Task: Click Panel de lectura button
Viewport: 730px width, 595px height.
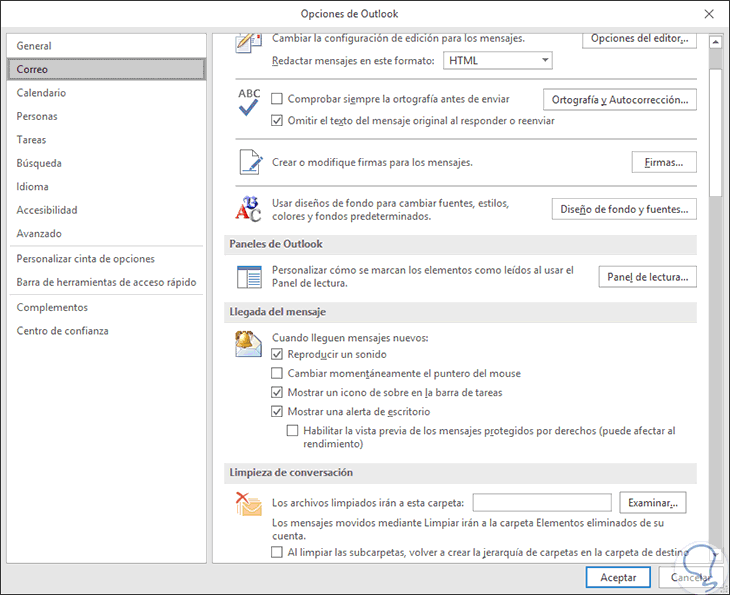Action: click(648, 277)
